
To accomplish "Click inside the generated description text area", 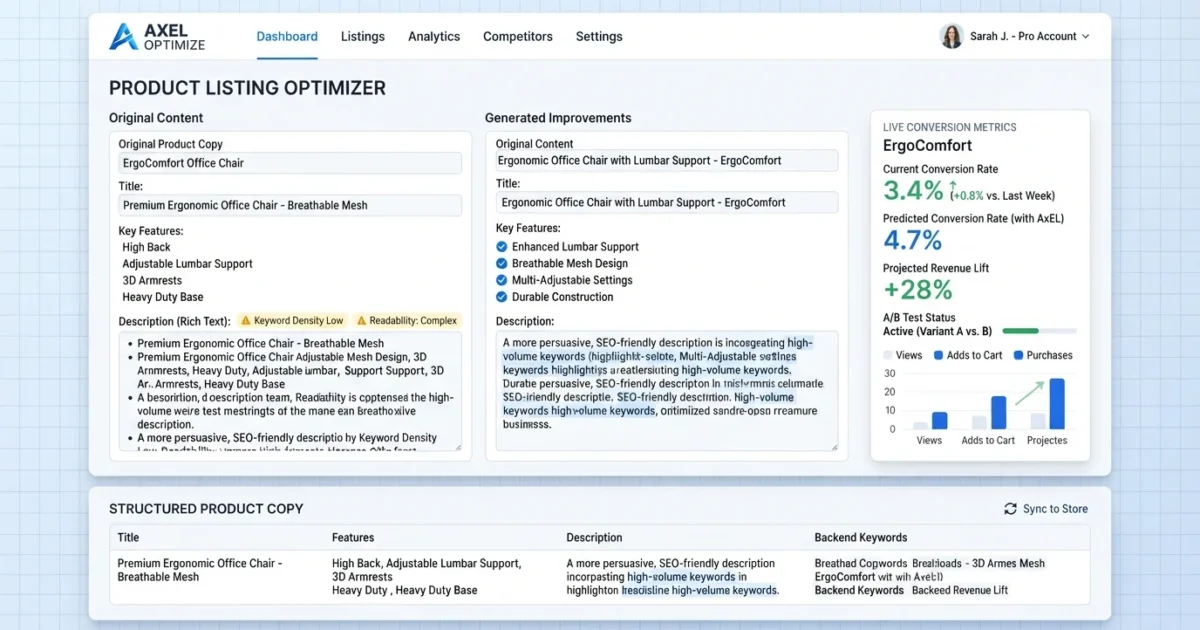I will [667, 391].
